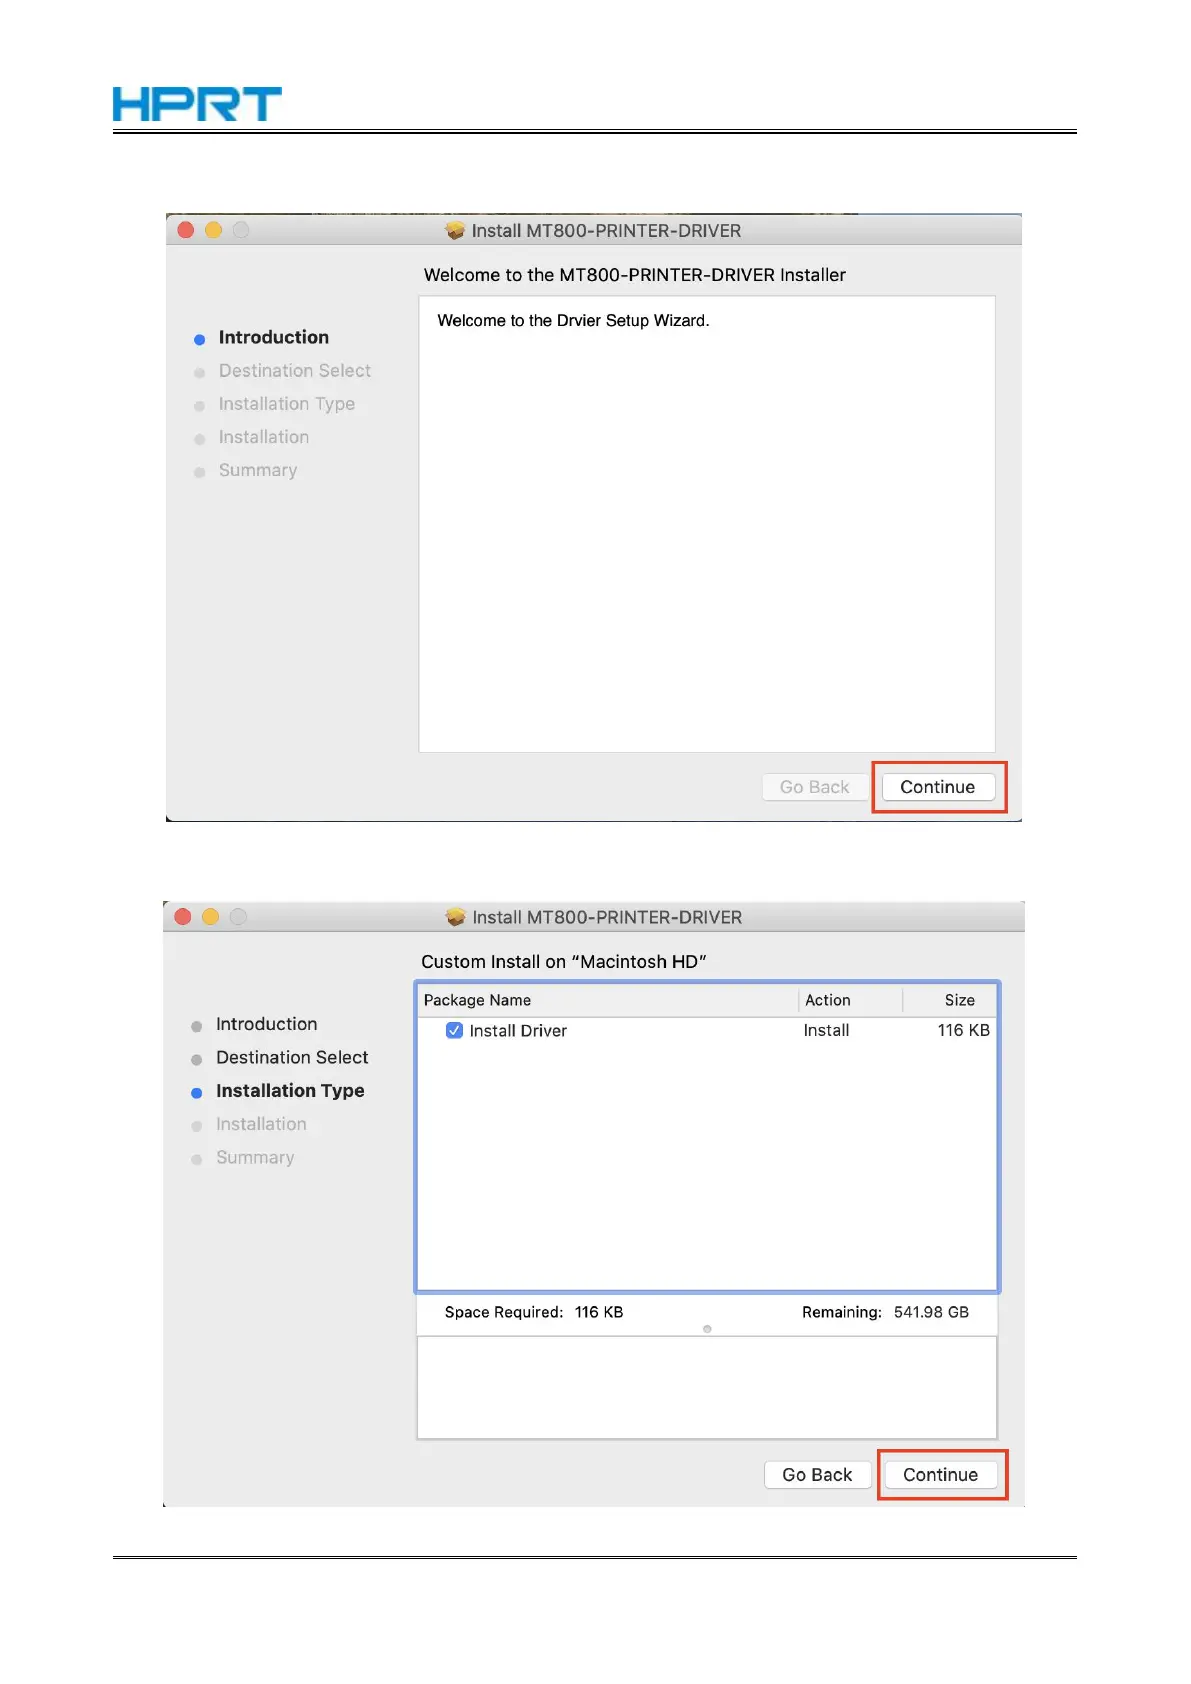
Task: Minimize the top installer window with the yellow button
Action: tap(213, 230)
